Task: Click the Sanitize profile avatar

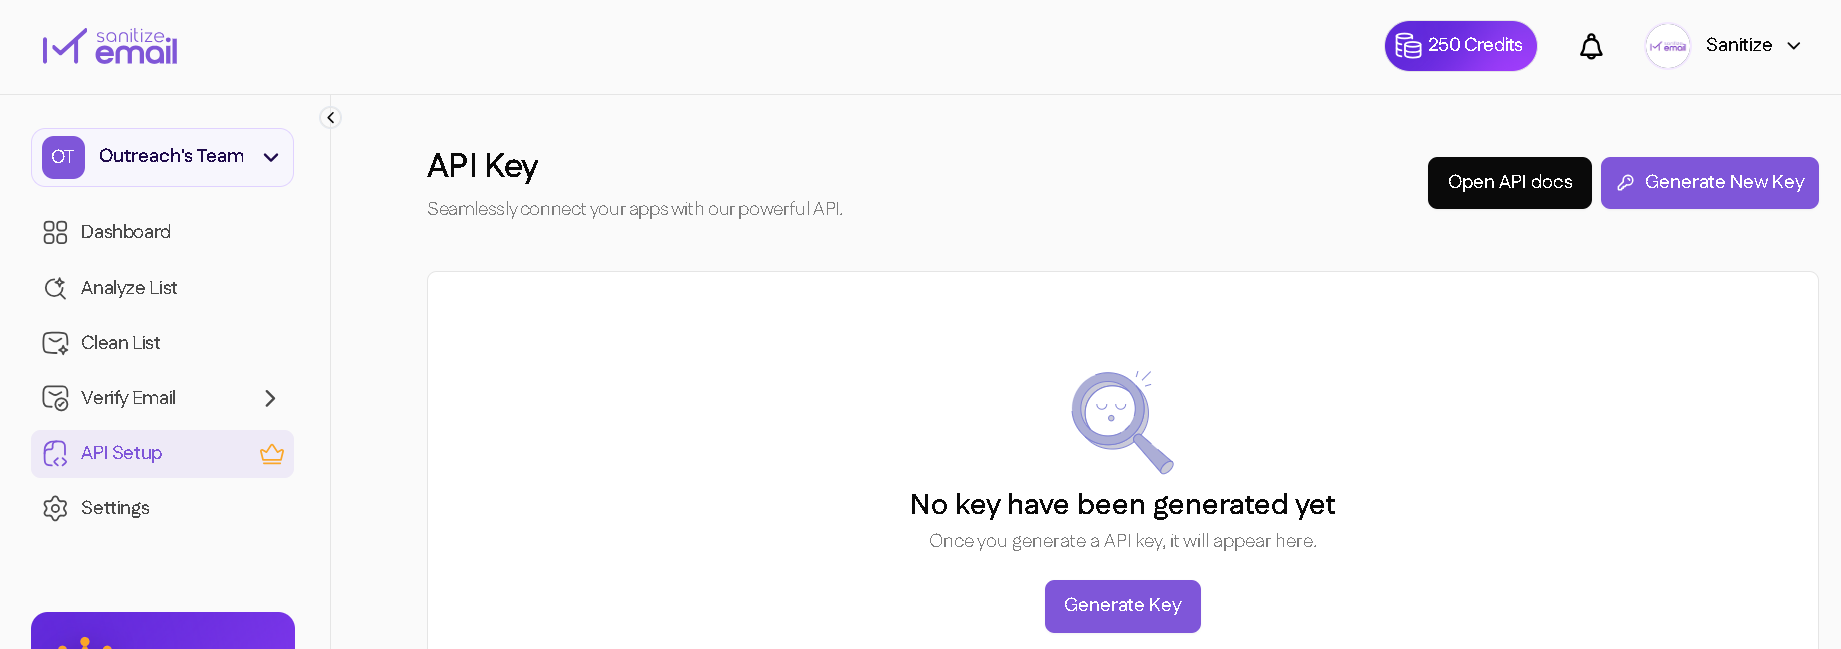Action: (x=1667, y=46)
